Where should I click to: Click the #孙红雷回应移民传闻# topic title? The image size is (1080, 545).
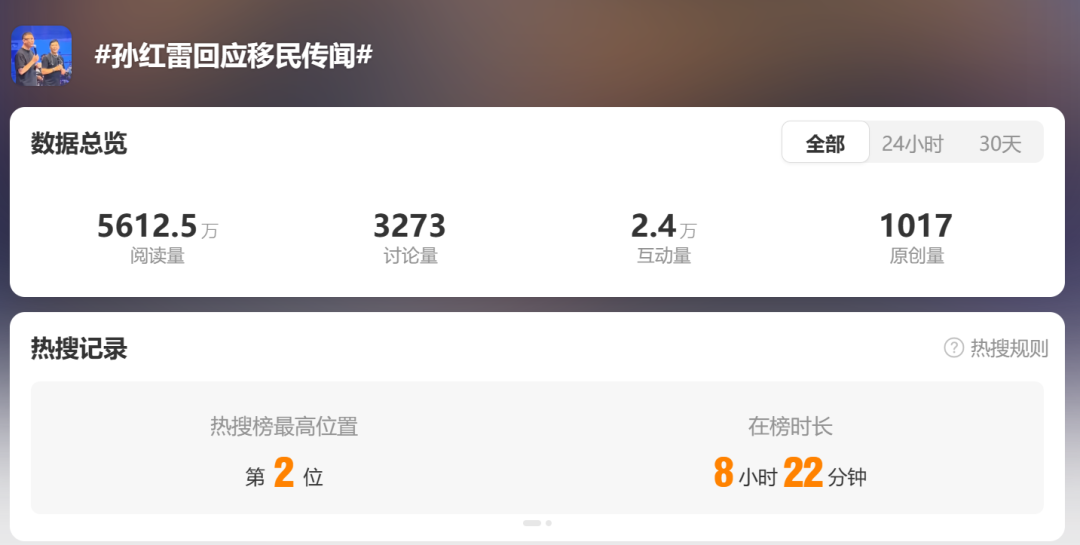[233, 55]
